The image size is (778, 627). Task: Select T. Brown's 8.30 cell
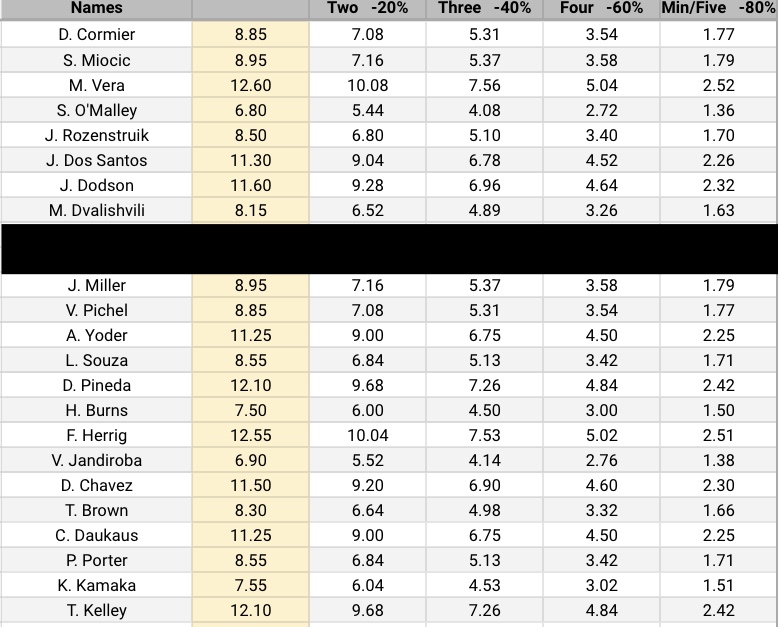pos(250,510)
